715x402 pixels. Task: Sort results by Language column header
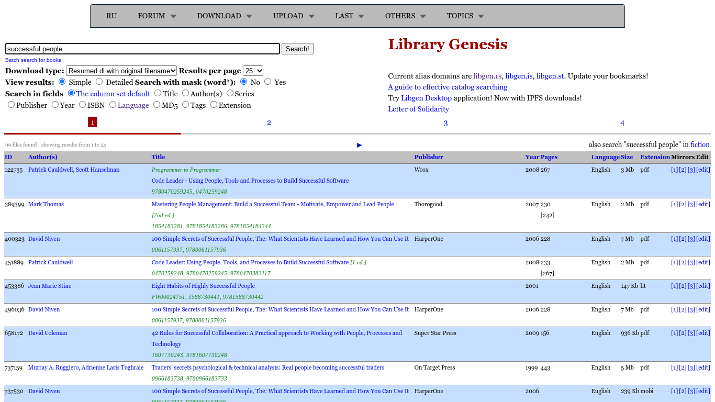coord(605,157)
